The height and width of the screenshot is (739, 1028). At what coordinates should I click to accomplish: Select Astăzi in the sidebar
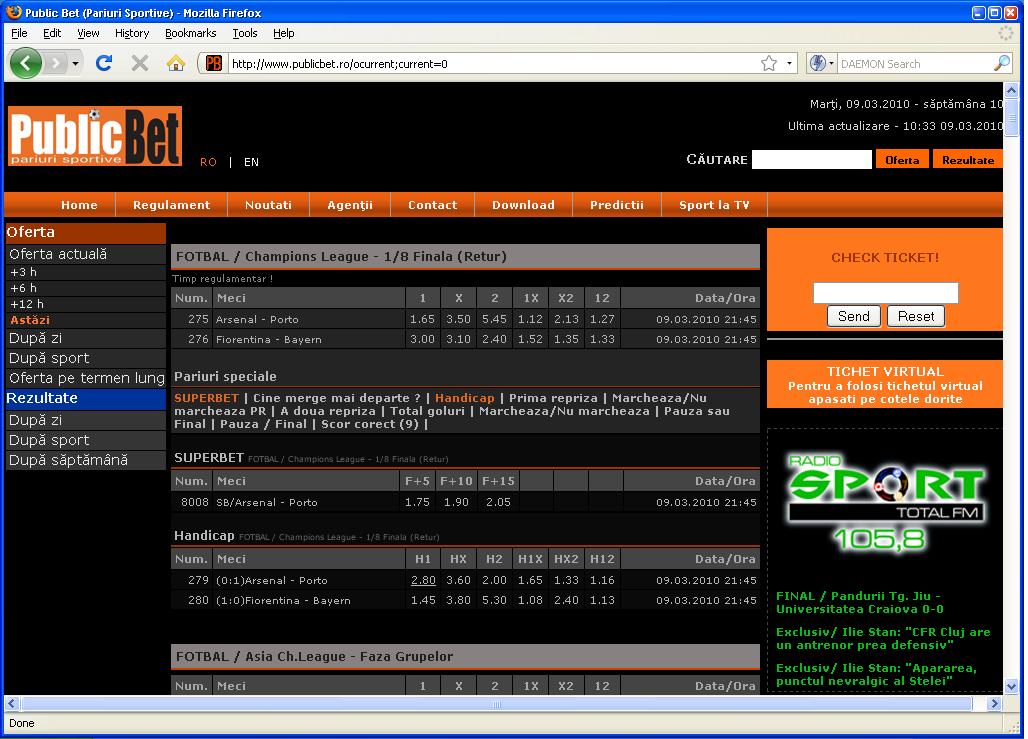tap(85, 320)
